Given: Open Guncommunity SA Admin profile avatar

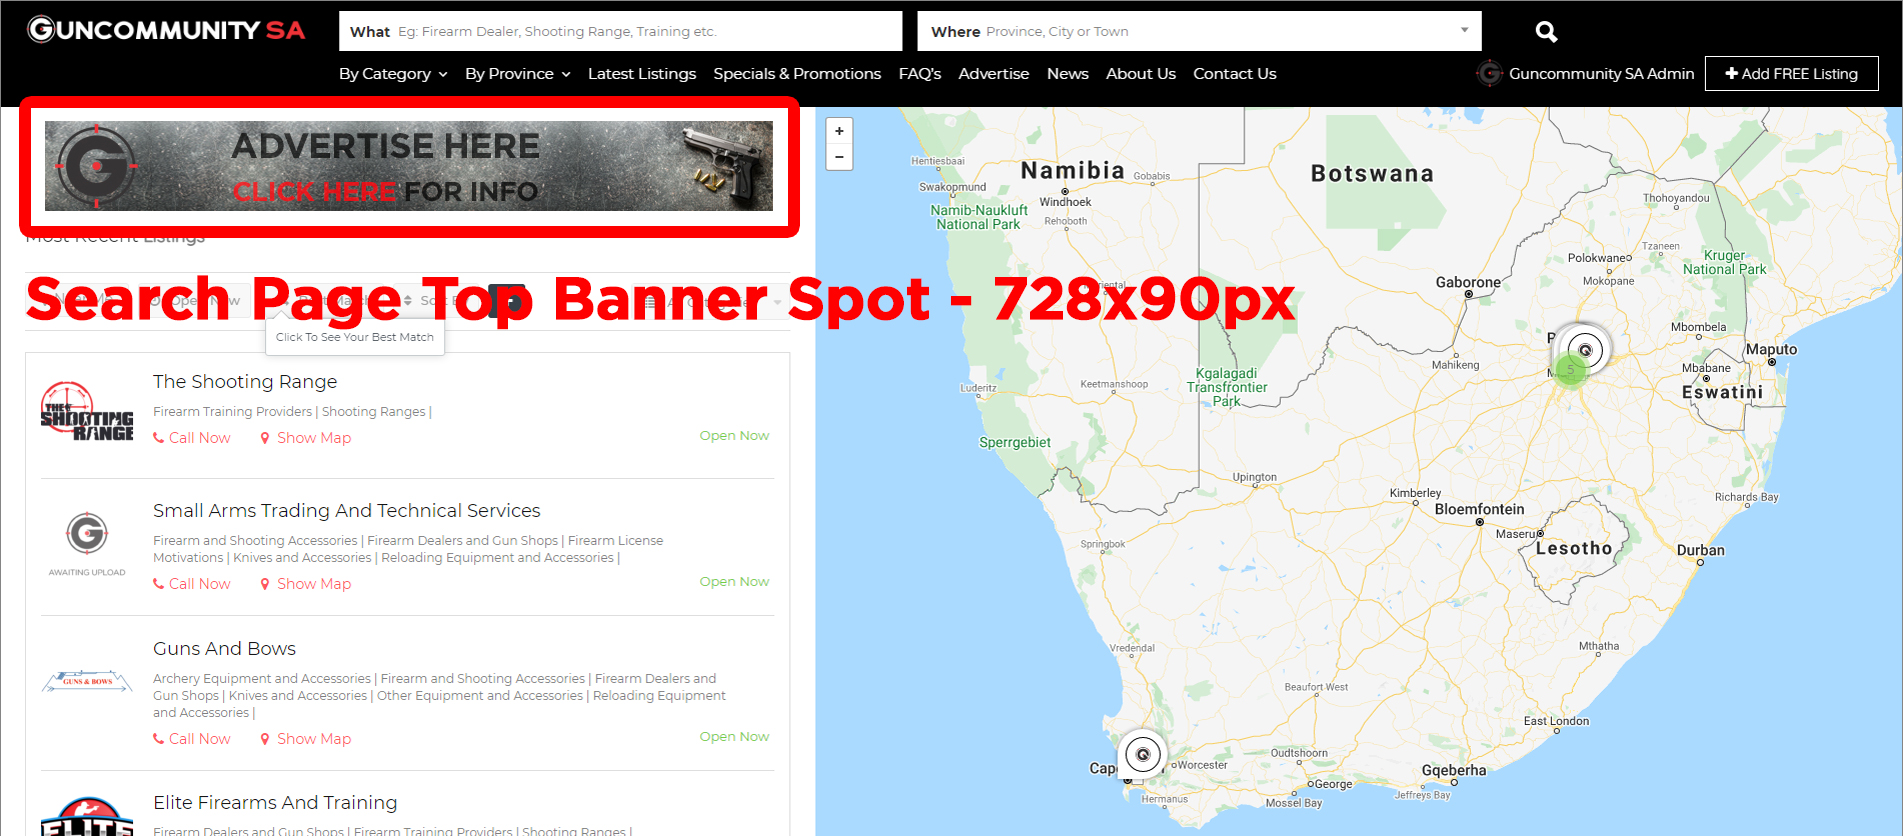Looking at the screenshot, I should [x=1489, y=74].
